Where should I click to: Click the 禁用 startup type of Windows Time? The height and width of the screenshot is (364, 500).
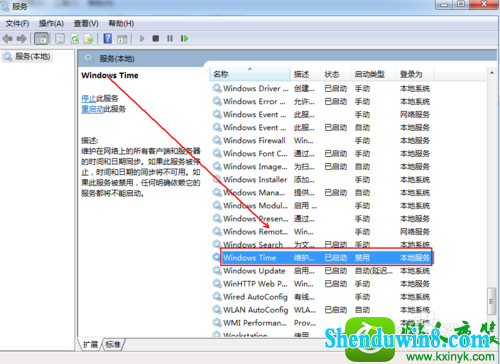coord(362,258)
